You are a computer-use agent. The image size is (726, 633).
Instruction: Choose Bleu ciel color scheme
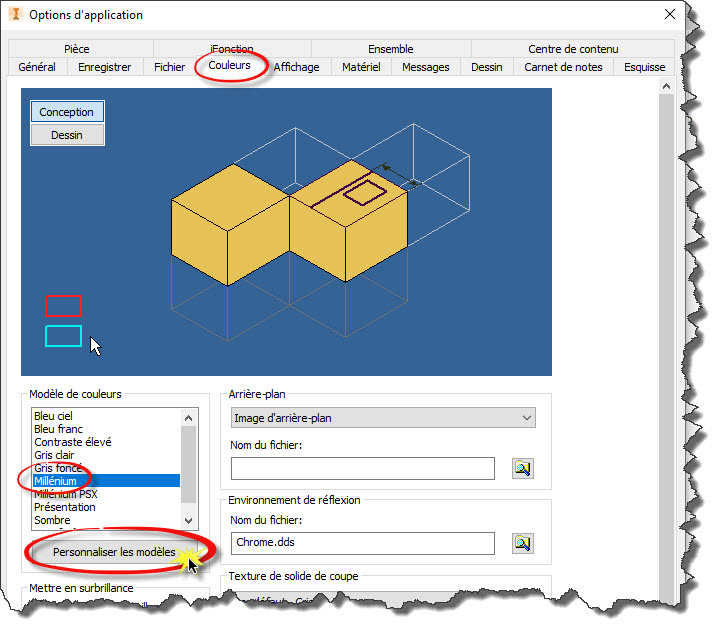coord(54,416)
